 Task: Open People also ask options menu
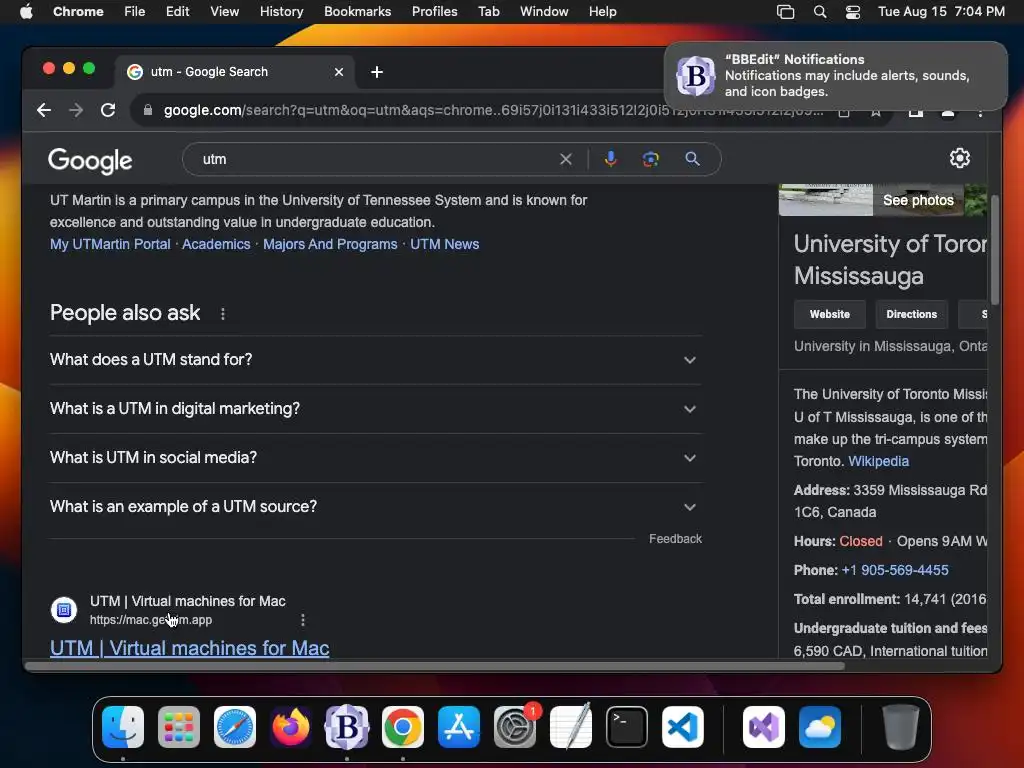coord(223,314)
